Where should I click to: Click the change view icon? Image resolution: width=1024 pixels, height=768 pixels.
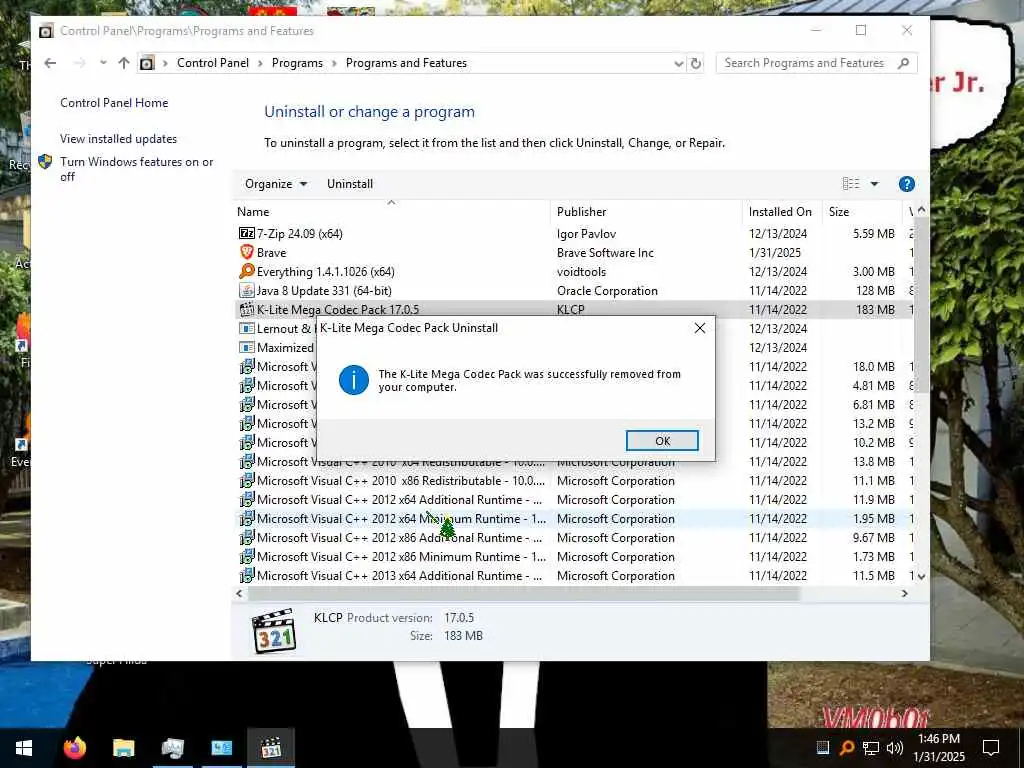pyautogui.click(x=851, y=184)
